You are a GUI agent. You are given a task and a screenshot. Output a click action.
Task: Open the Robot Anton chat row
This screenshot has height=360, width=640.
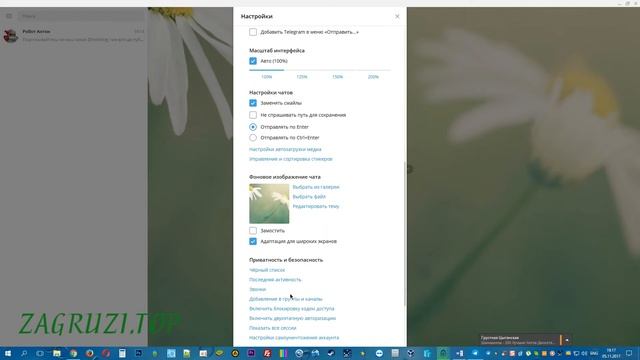[x=73, y=36]
